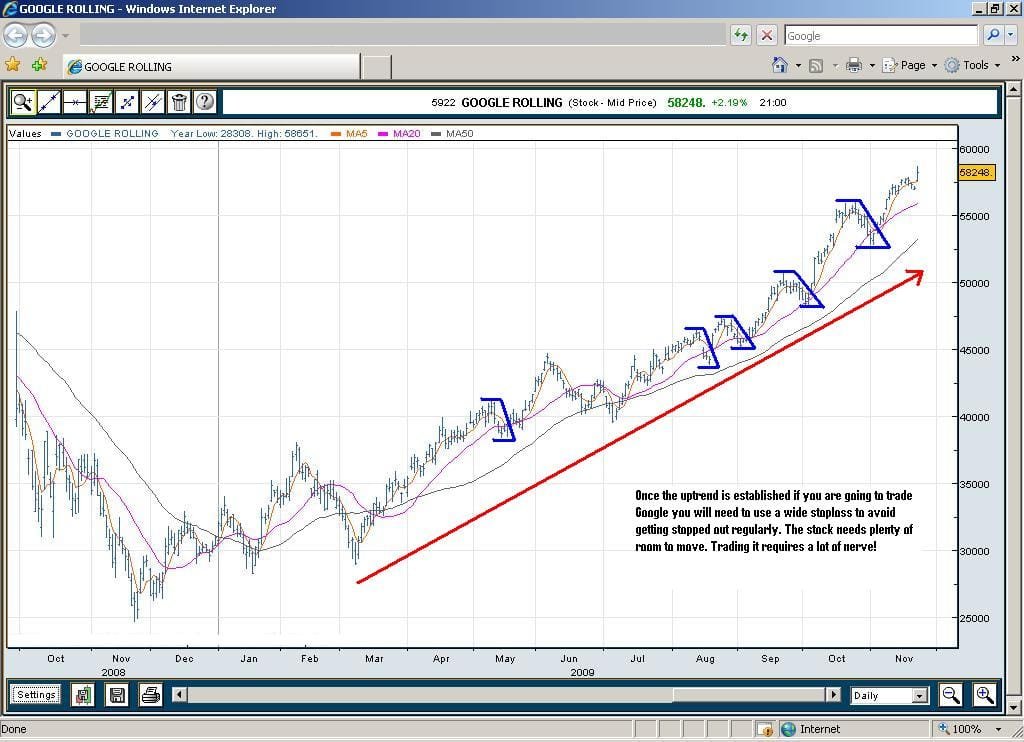
Task: Click the 58248 price label on axis
Action: 976,172
